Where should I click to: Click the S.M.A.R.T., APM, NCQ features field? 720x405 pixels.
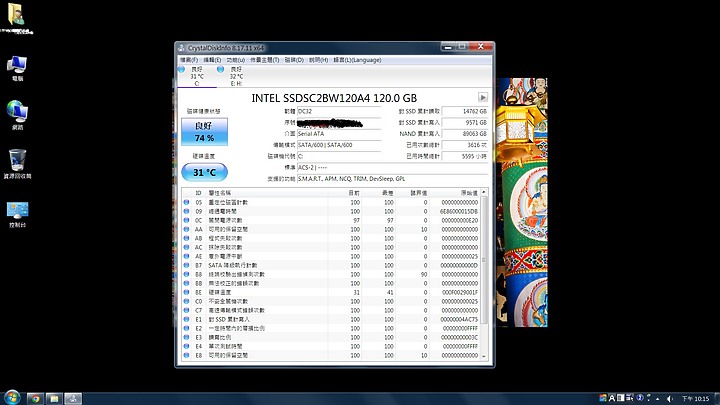[392, 179]
